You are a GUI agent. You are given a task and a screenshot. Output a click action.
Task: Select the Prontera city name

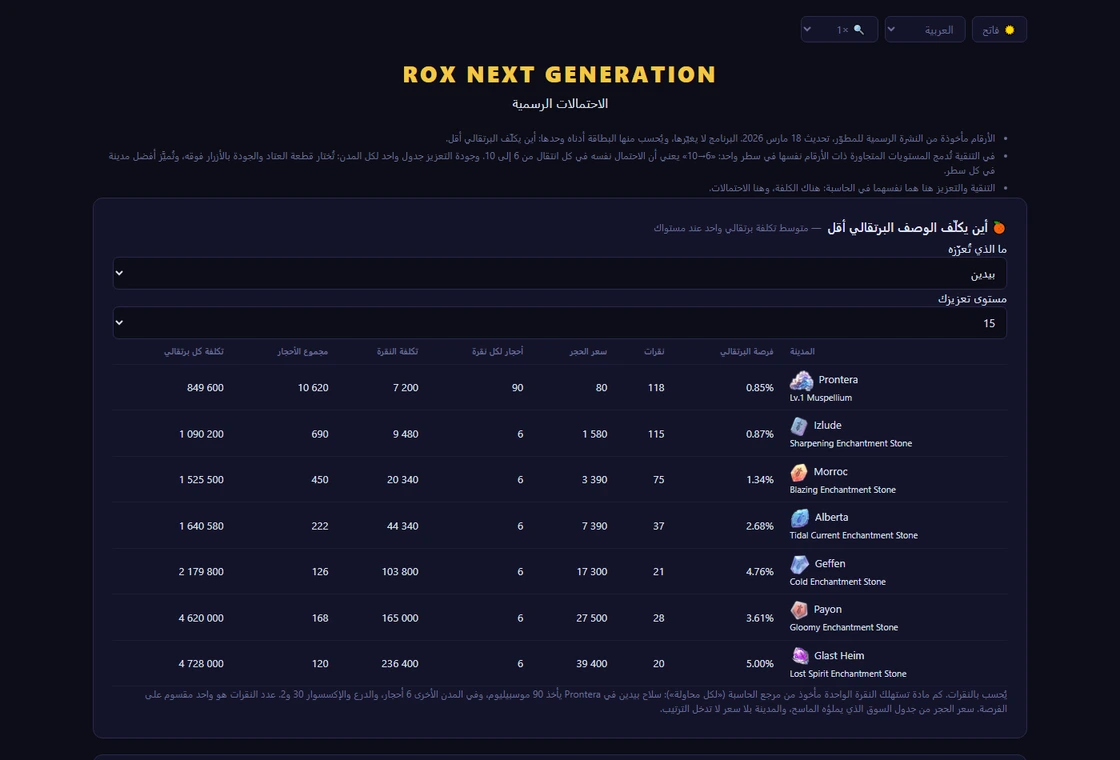point(838,380)
